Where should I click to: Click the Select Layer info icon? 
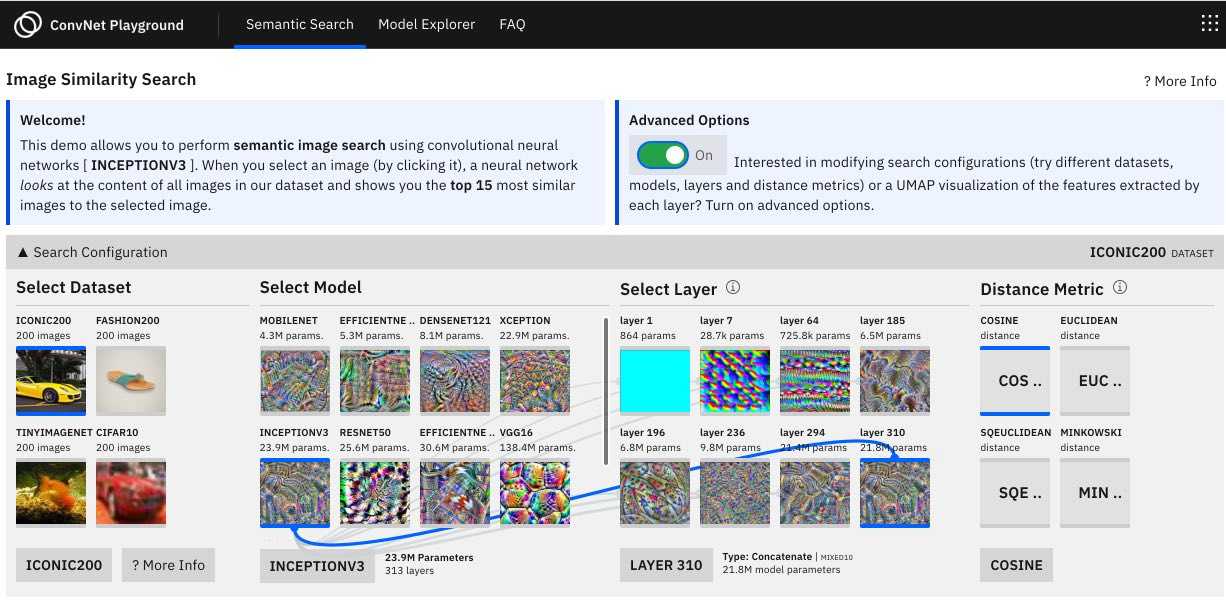(x=733, y=288)
